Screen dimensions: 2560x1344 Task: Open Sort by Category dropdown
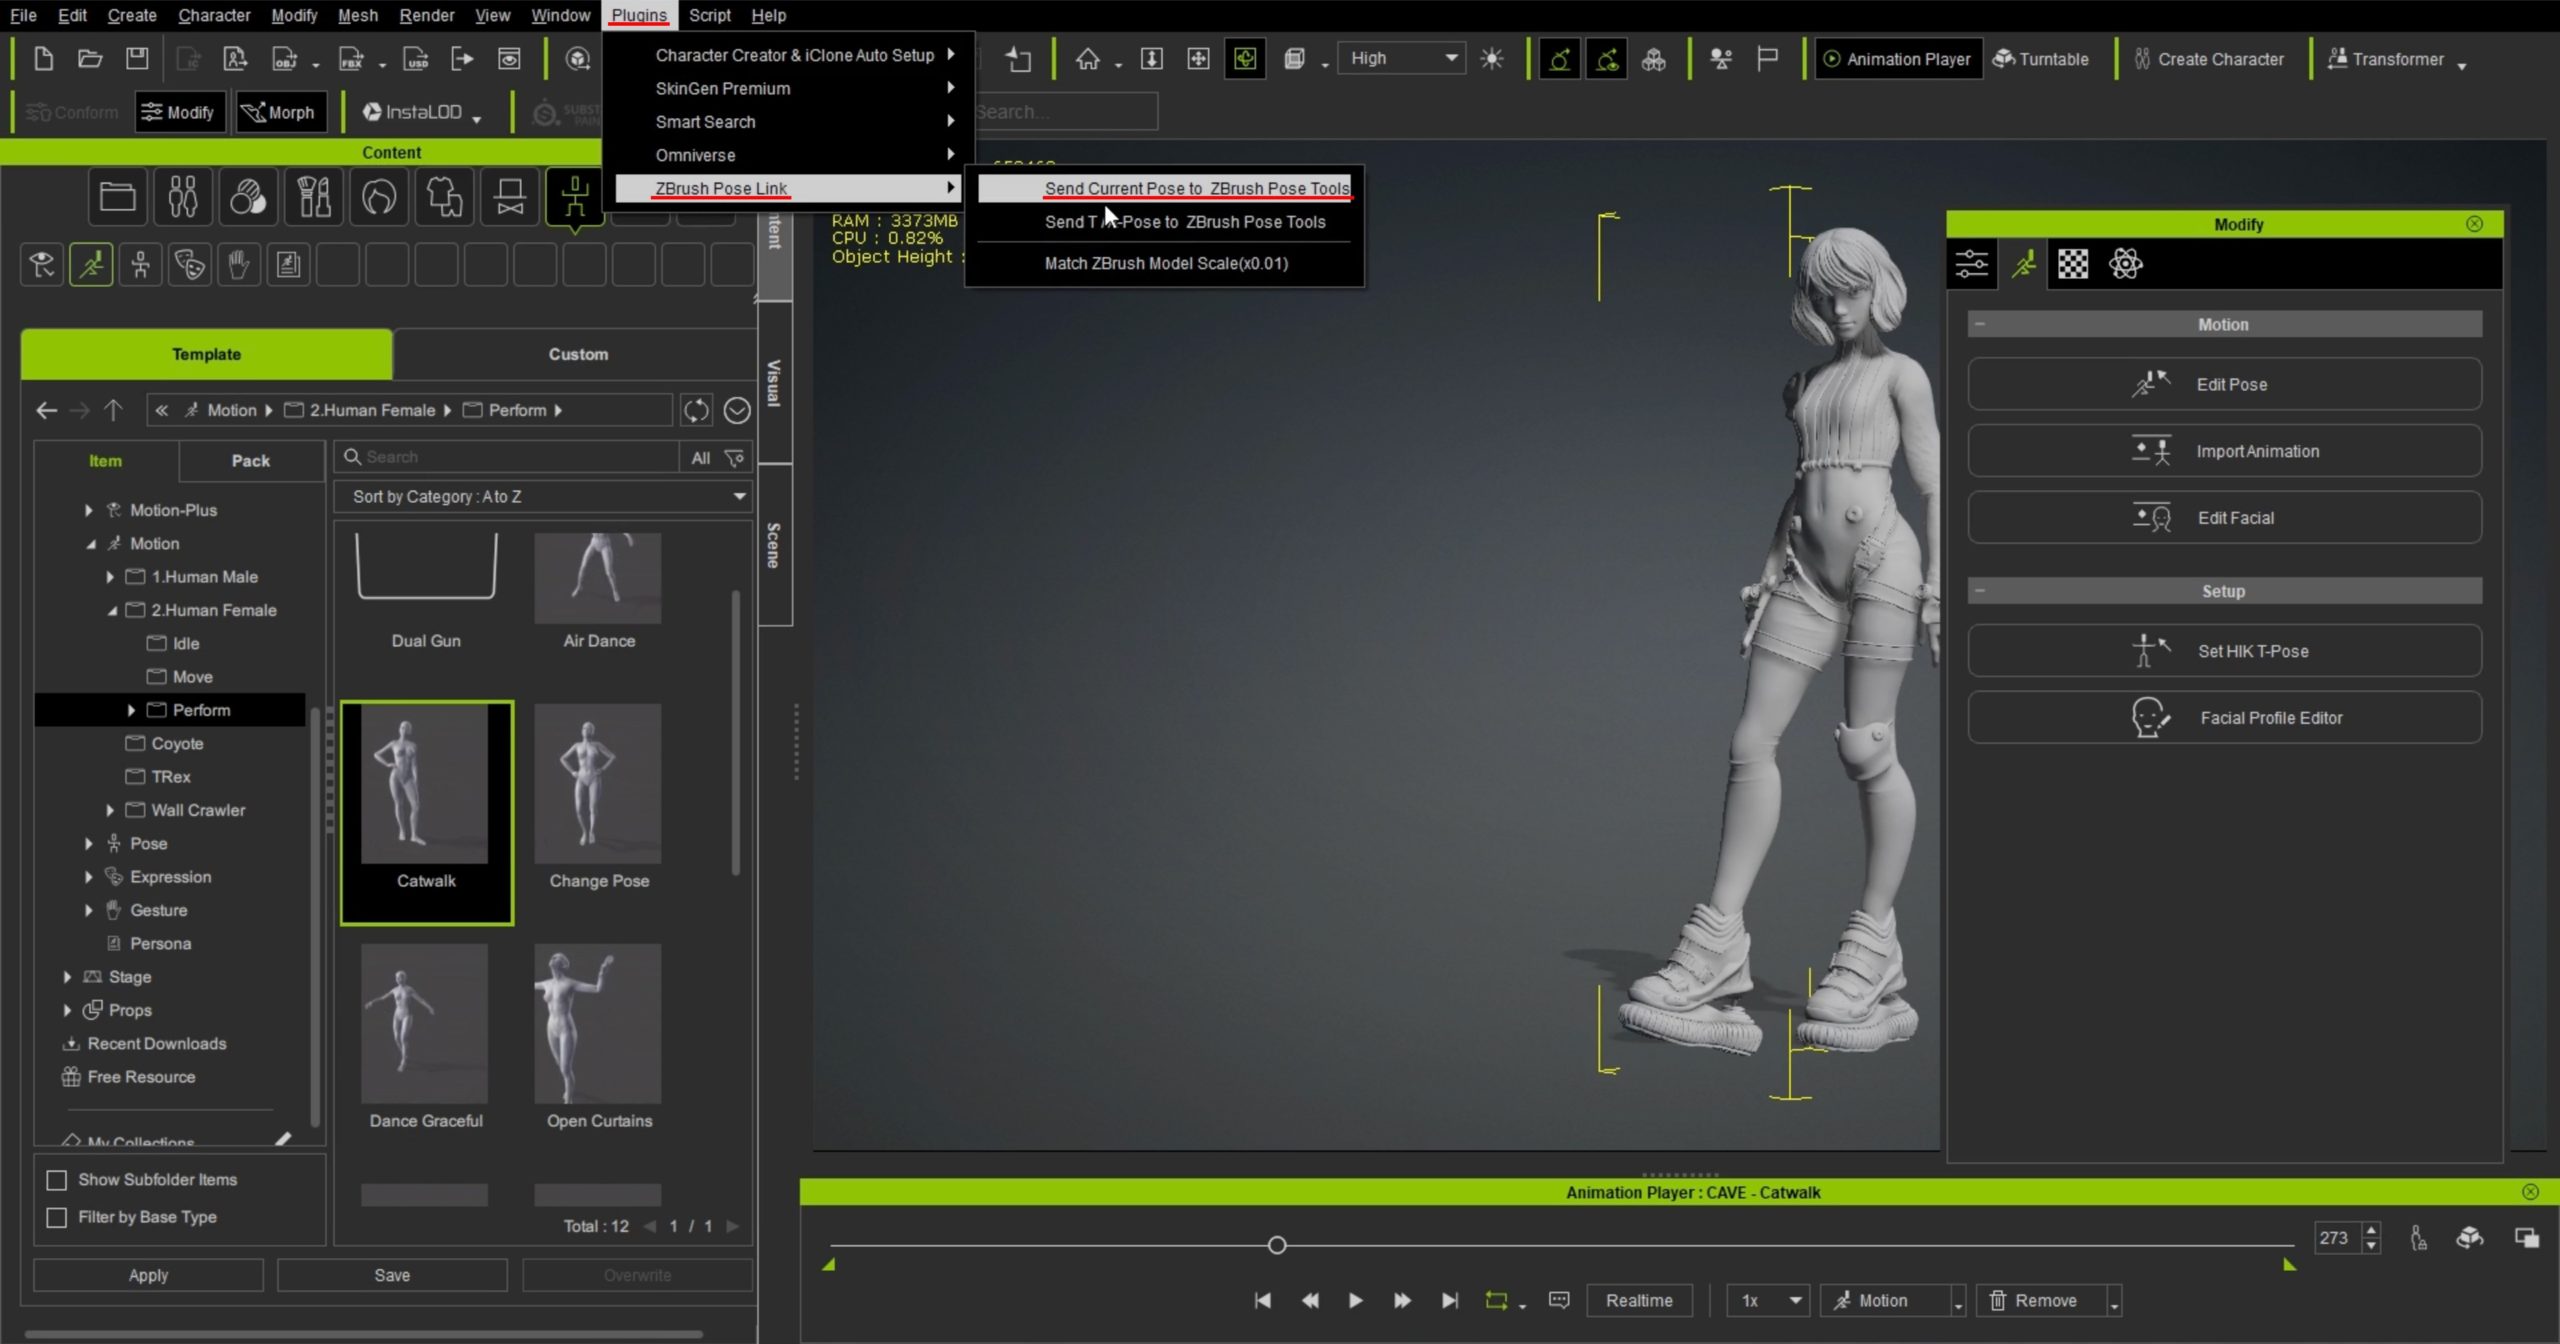coord(543,496)
